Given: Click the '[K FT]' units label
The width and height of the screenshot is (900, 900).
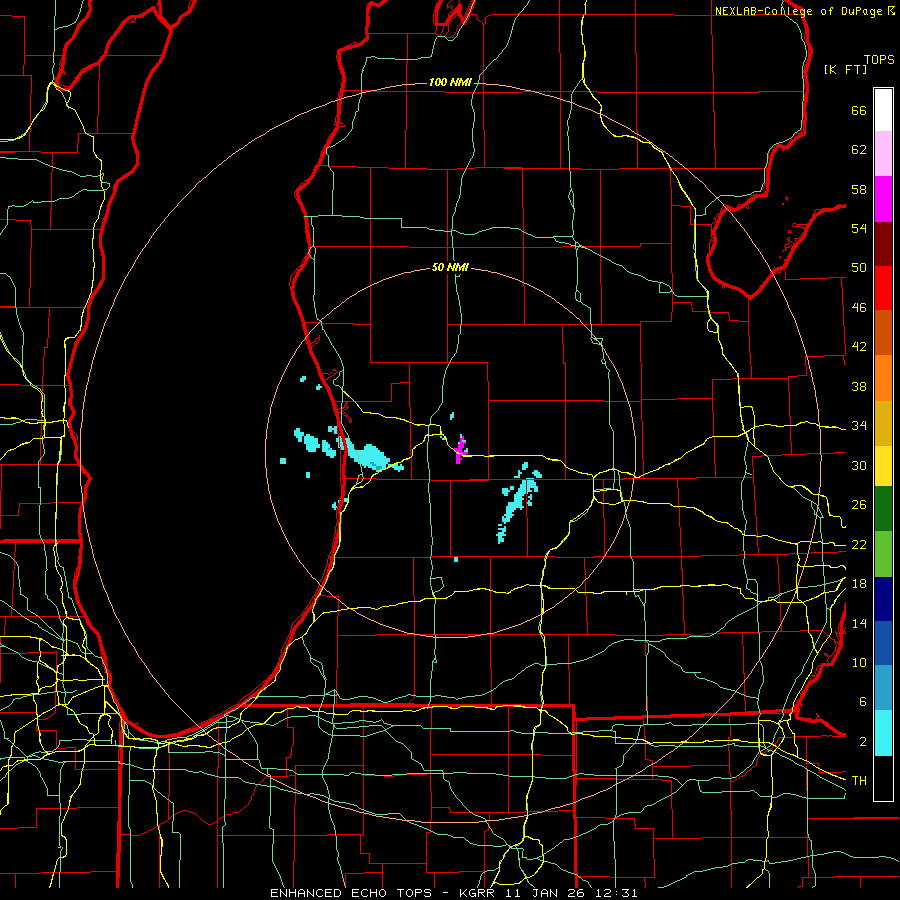Looking at the screenshot, I should pyautogui.click(x=845, y=69).
